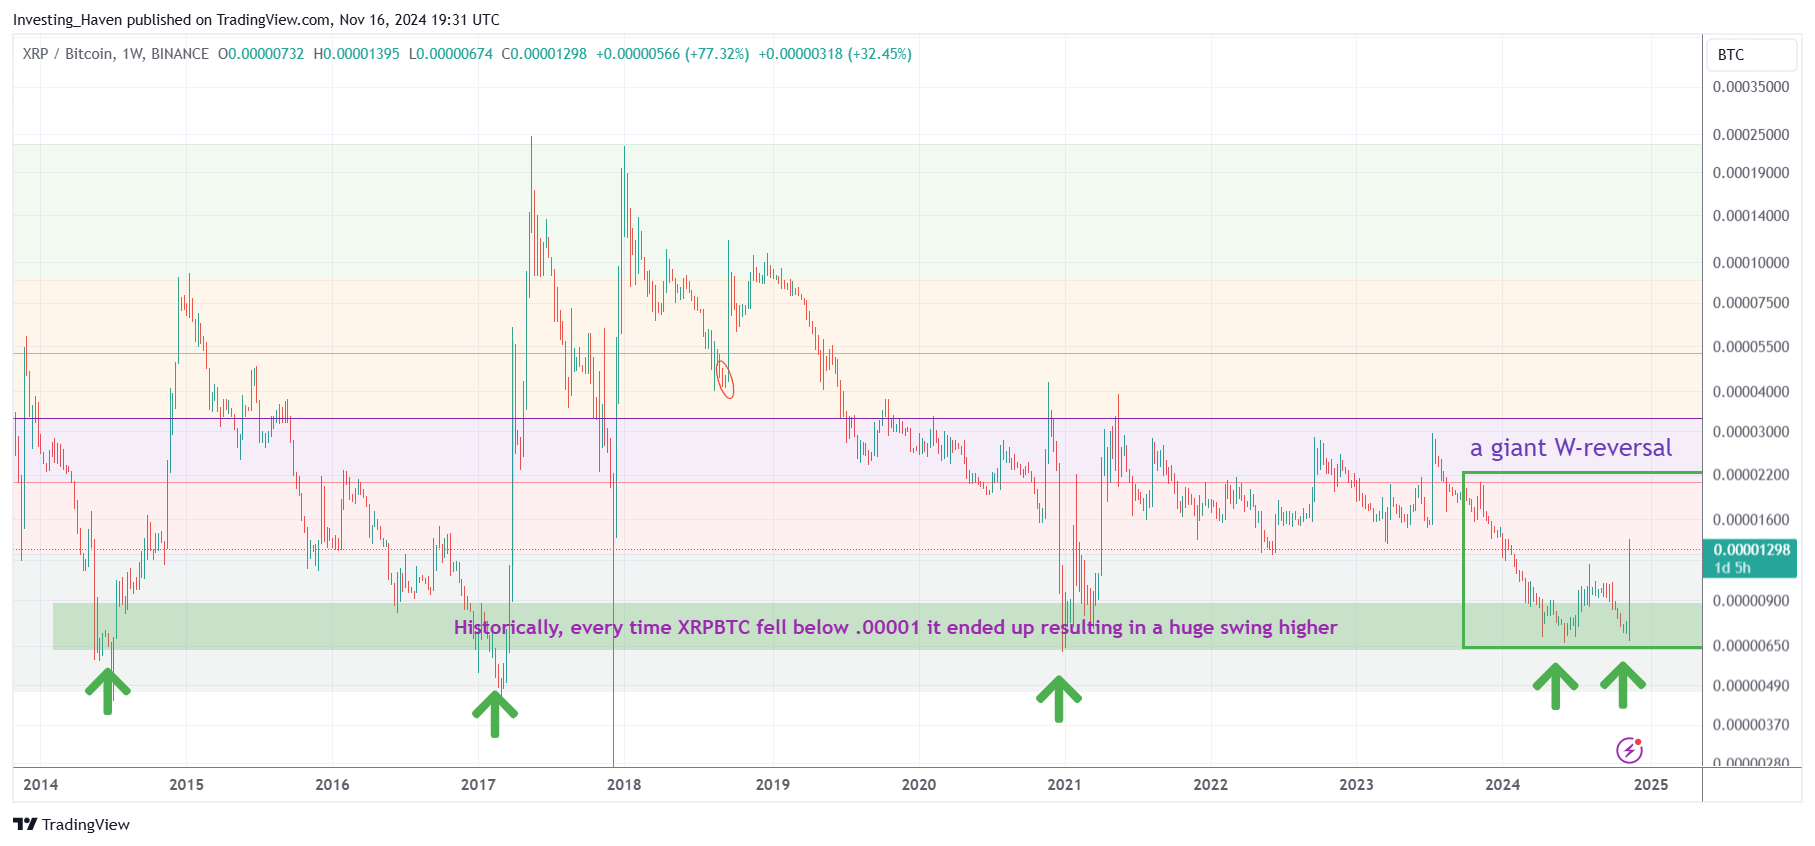This screenshot has height=846, width=1815.
Task: Click the 2023 label on time axis
Action: point(1356,785)
